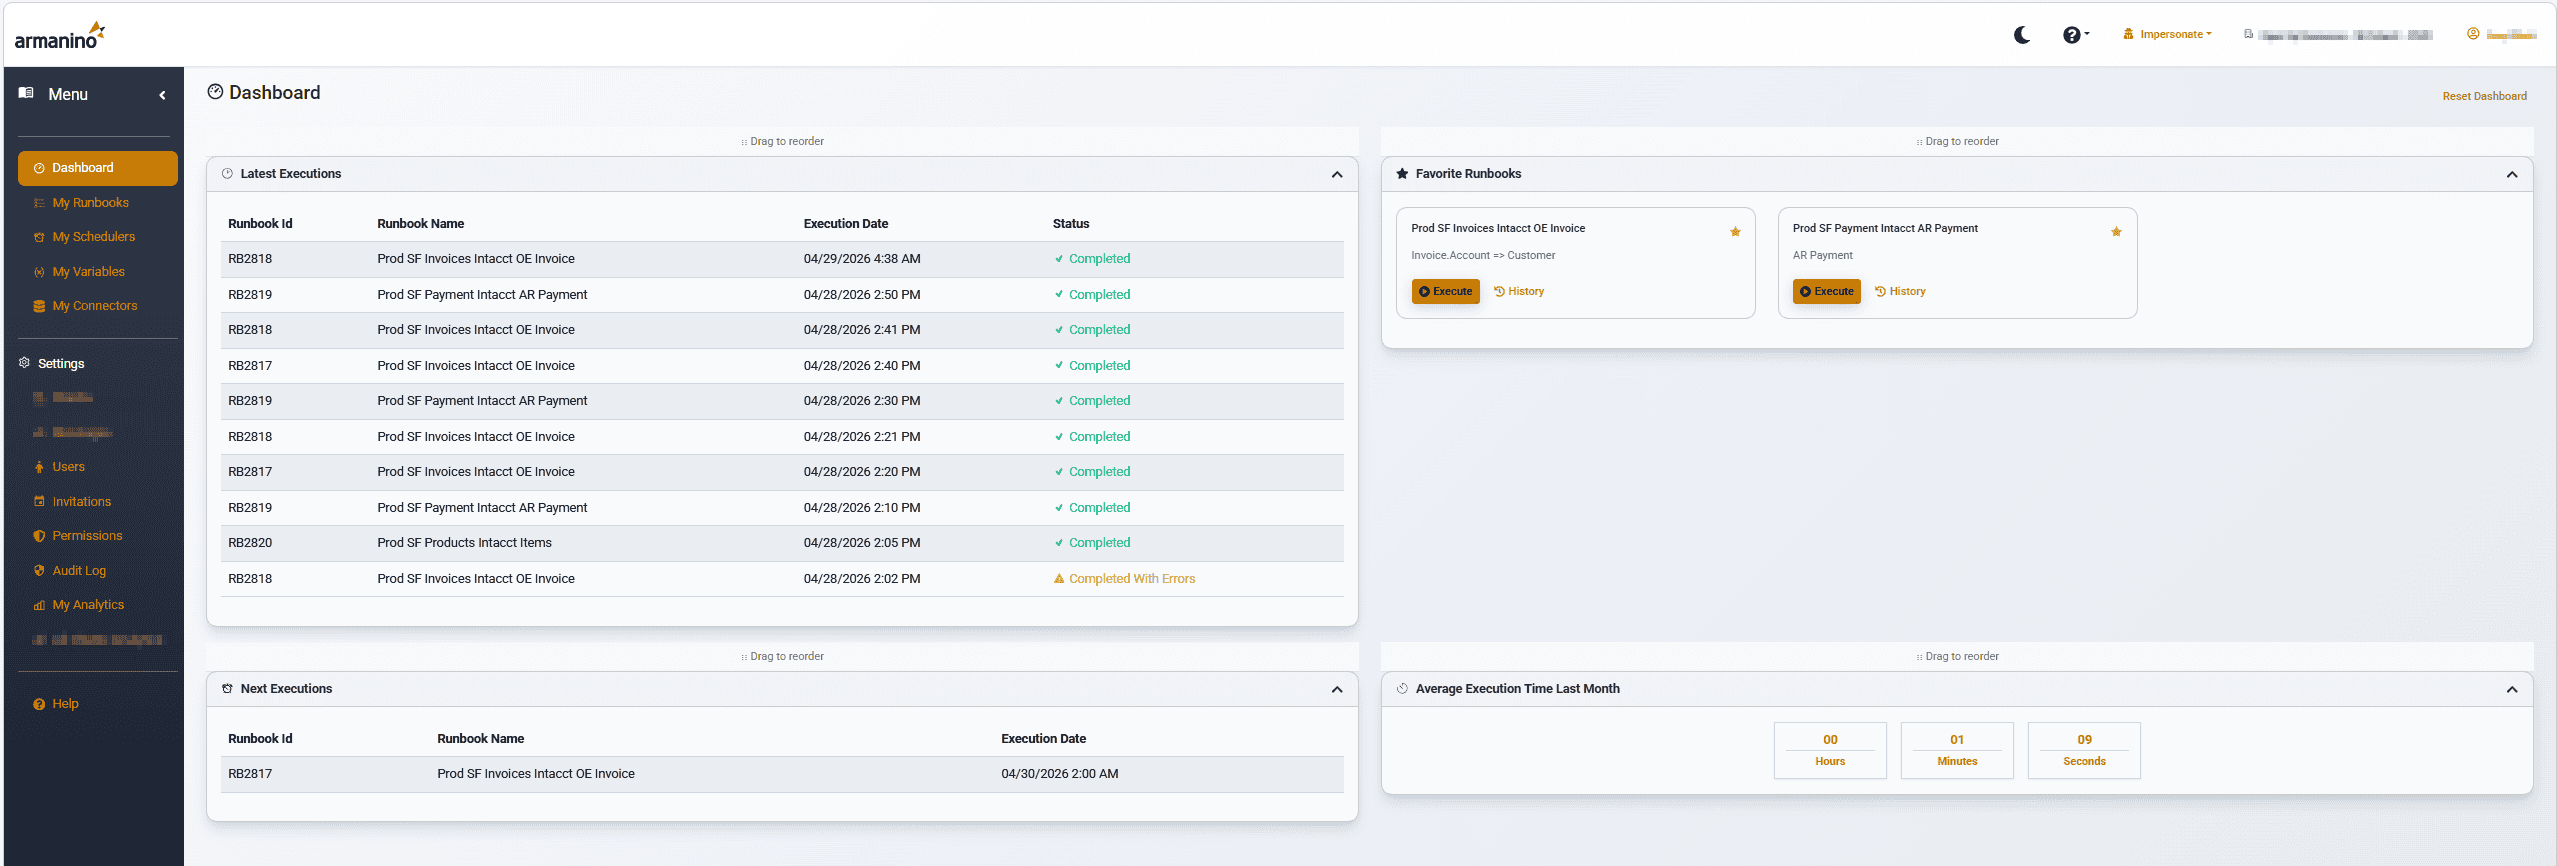Click the 09 Seconds tile
Viewport: 2557px width, 866px height.
pos(2084,750)
